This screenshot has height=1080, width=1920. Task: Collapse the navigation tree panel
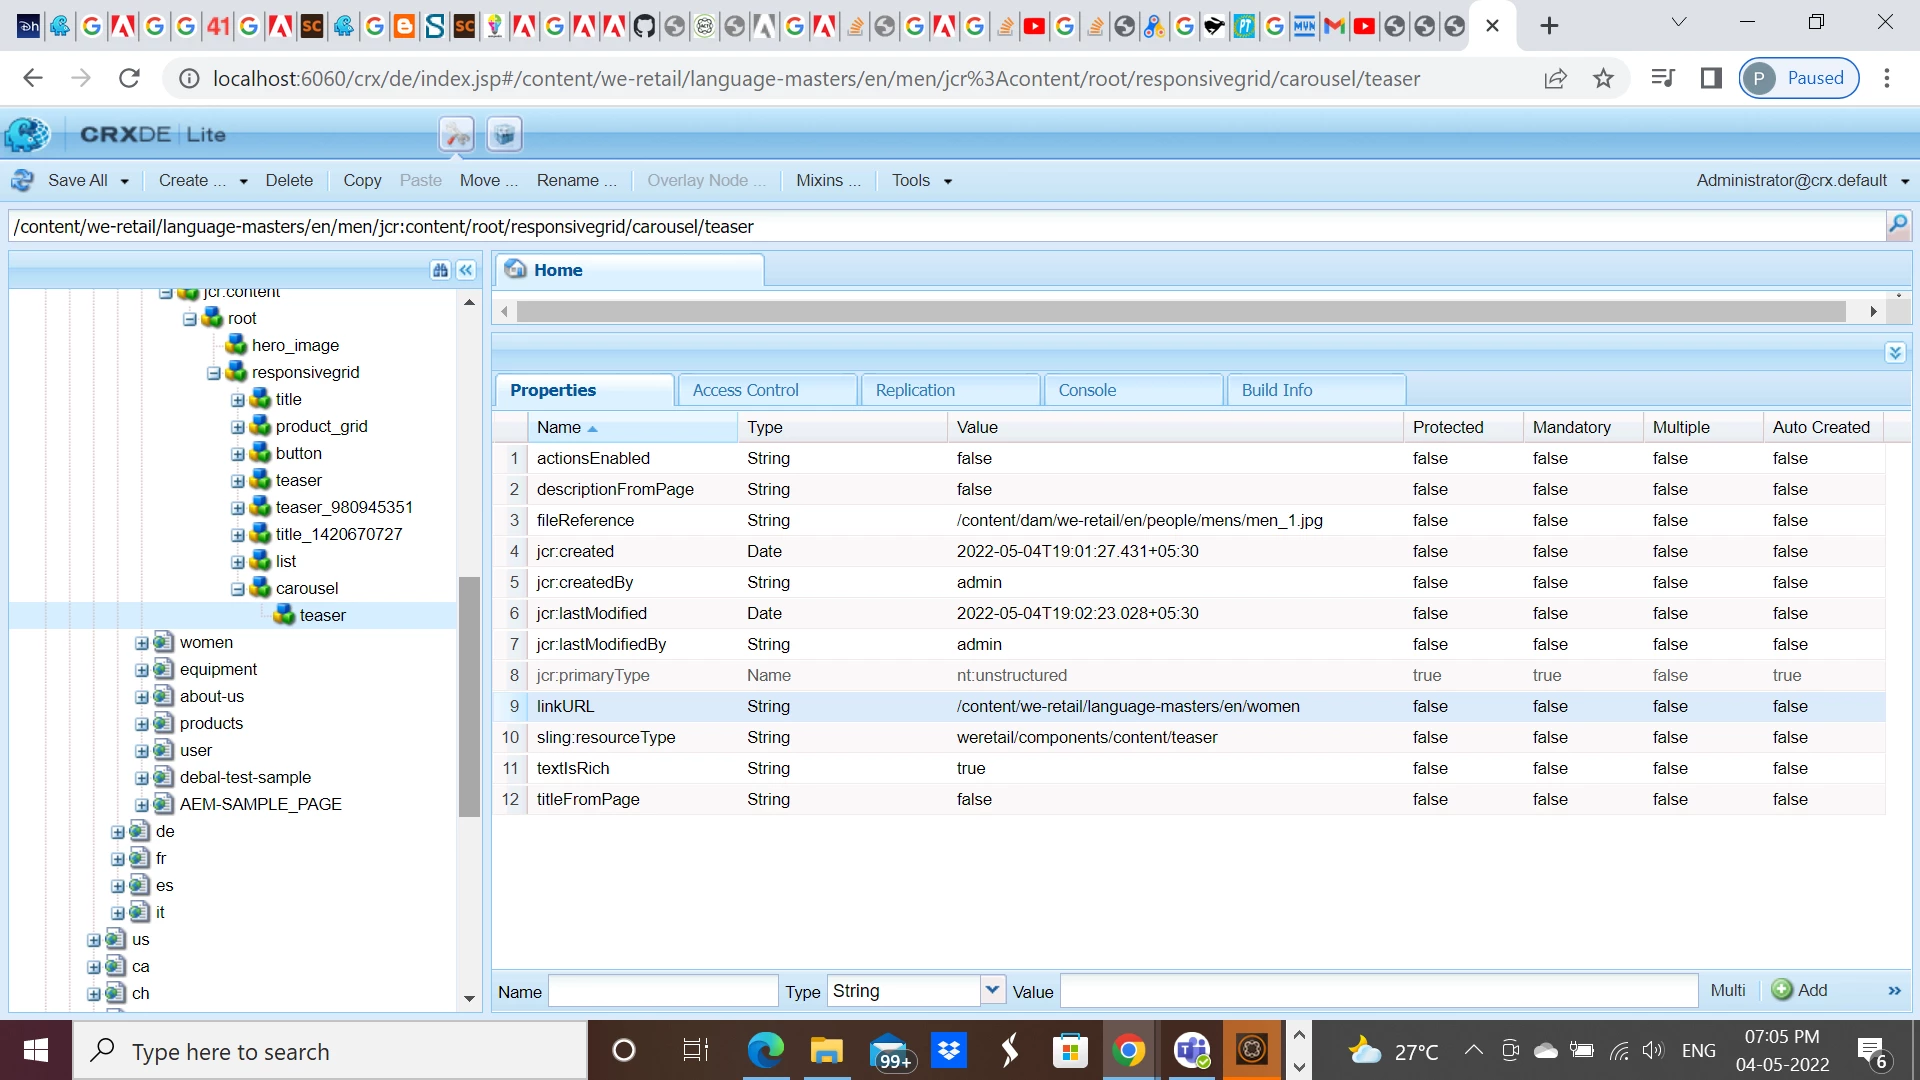tap(466, 270)
